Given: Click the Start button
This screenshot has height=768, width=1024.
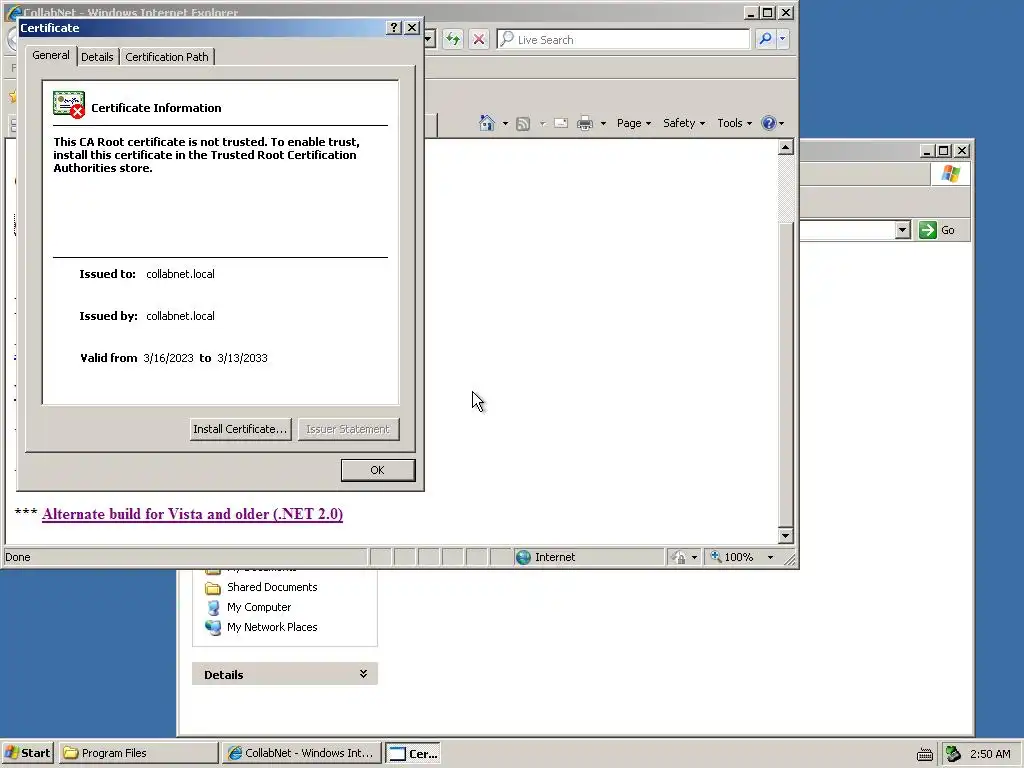Looking at the screenshot, I should coord(28,753).
